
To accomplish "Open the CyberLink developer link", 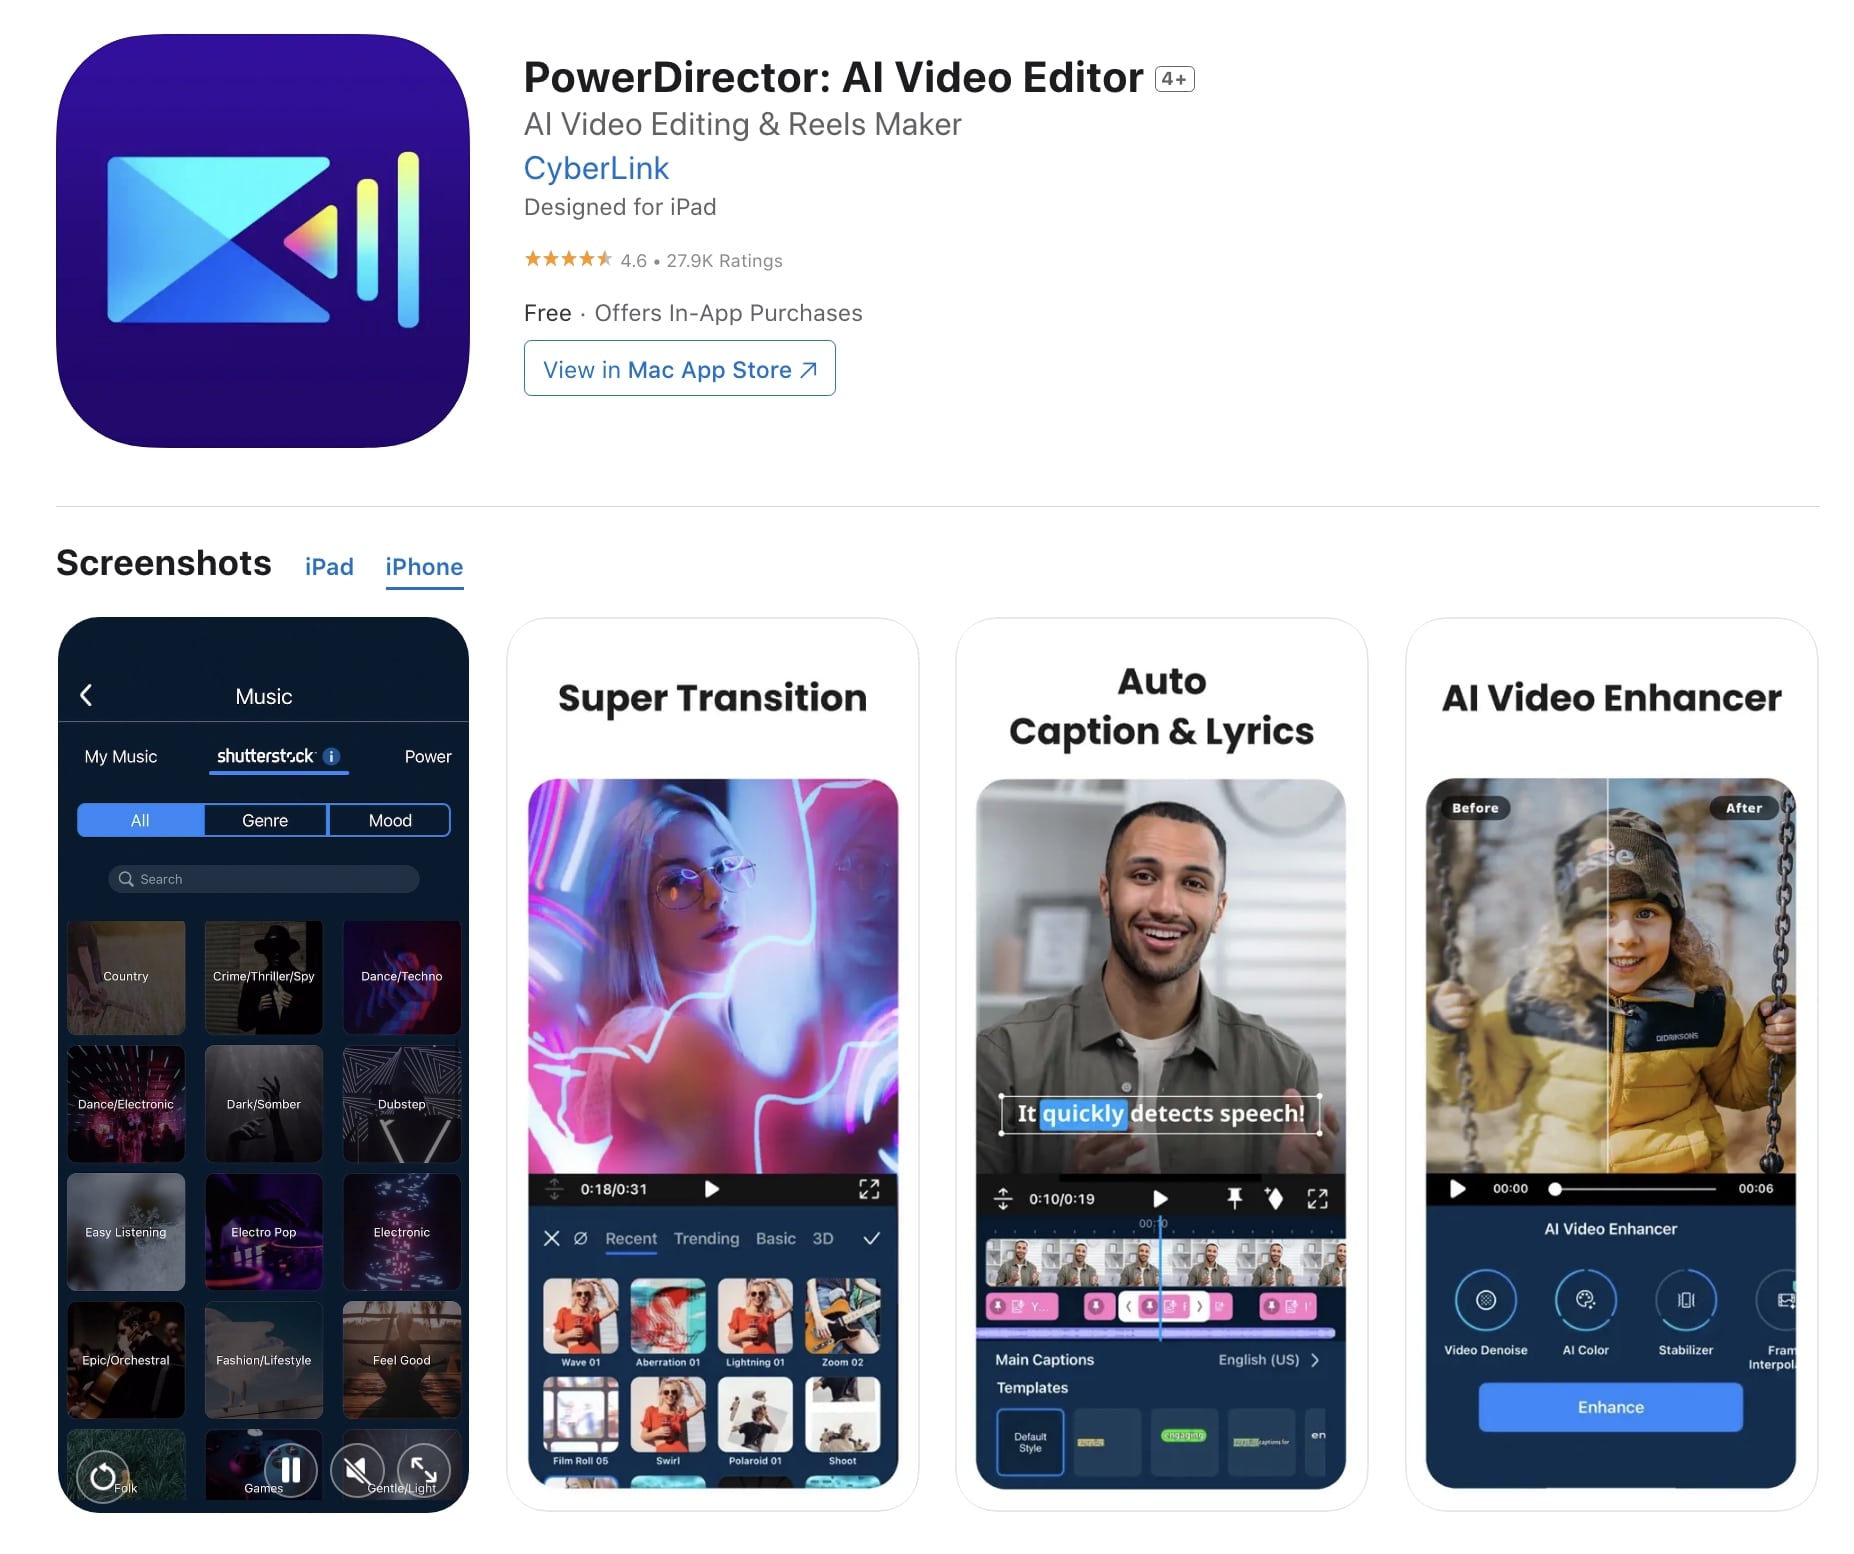I will tap(596, 168).
